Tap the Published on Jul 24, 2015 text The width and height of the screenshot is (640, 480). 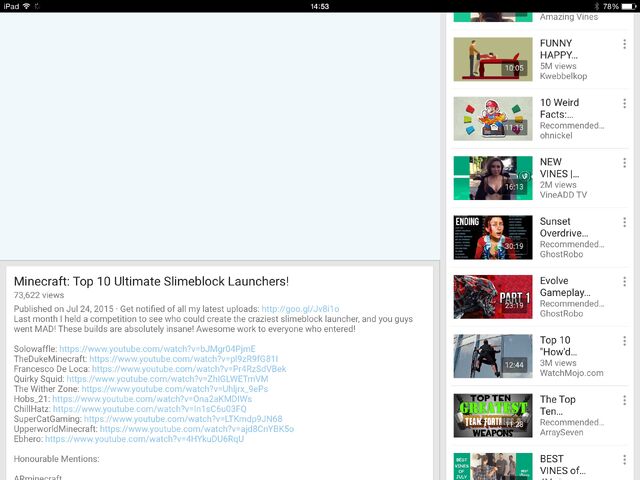[64, 309]
